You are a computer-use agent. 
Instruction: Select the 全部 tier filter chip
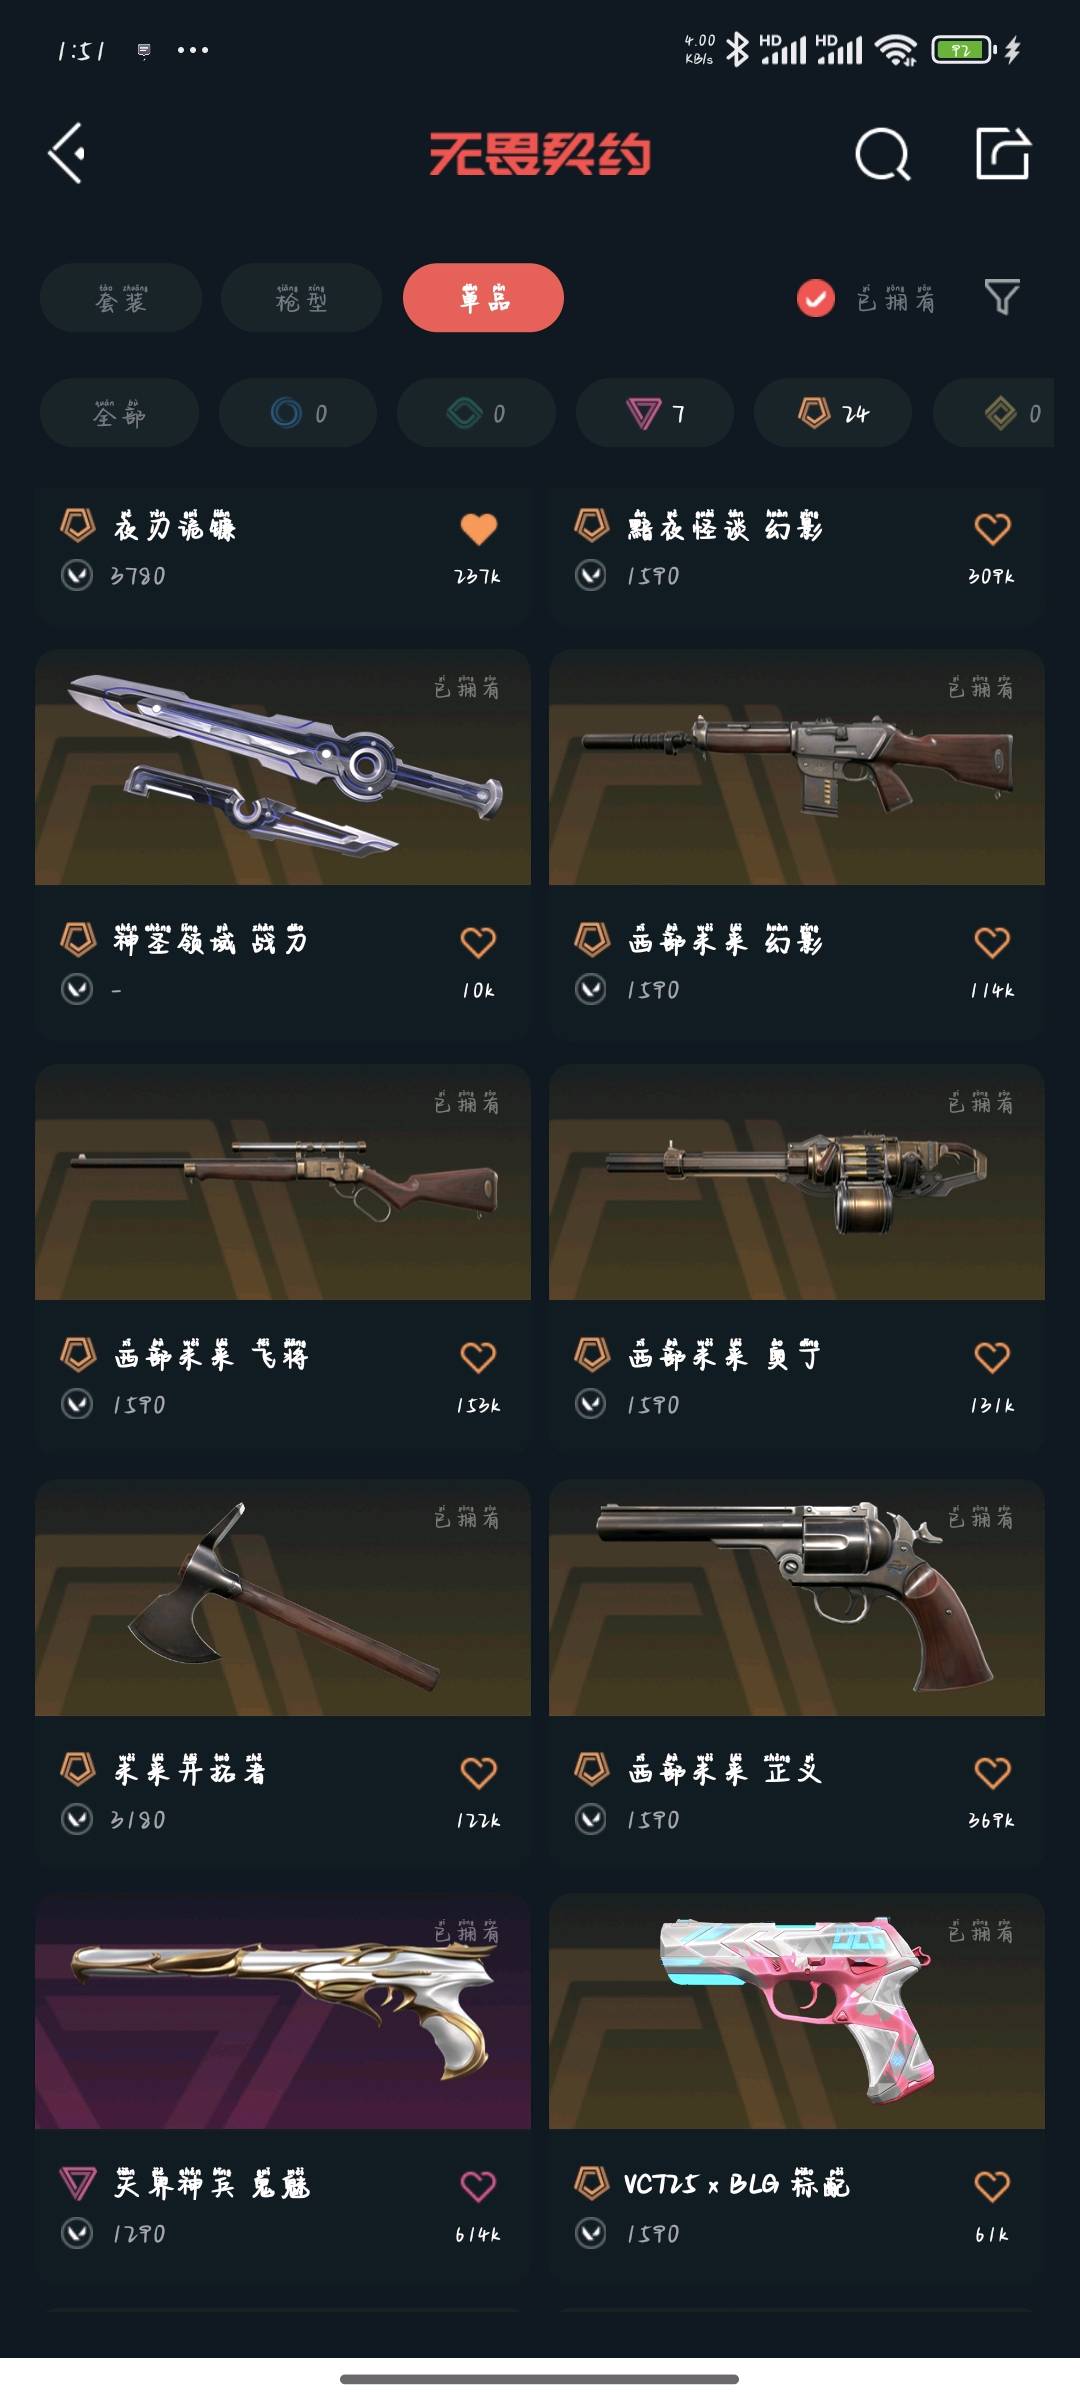coord(119,413)
